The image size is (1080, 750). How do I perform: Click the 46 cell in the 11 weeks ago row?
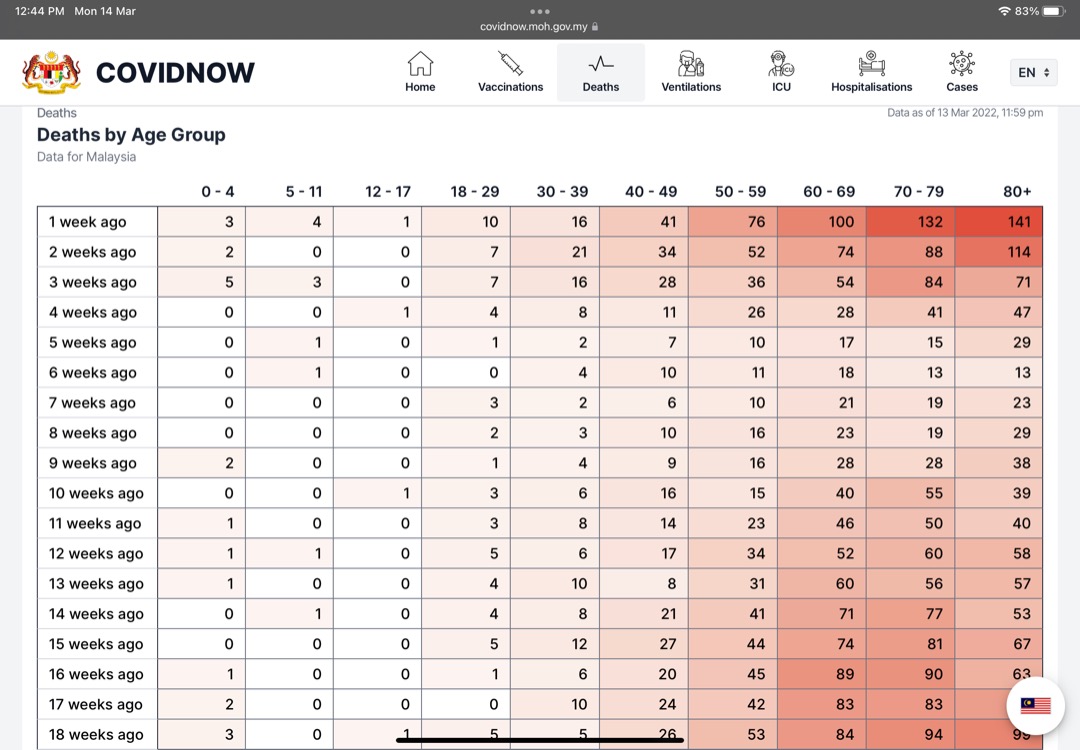click(822, 523)
